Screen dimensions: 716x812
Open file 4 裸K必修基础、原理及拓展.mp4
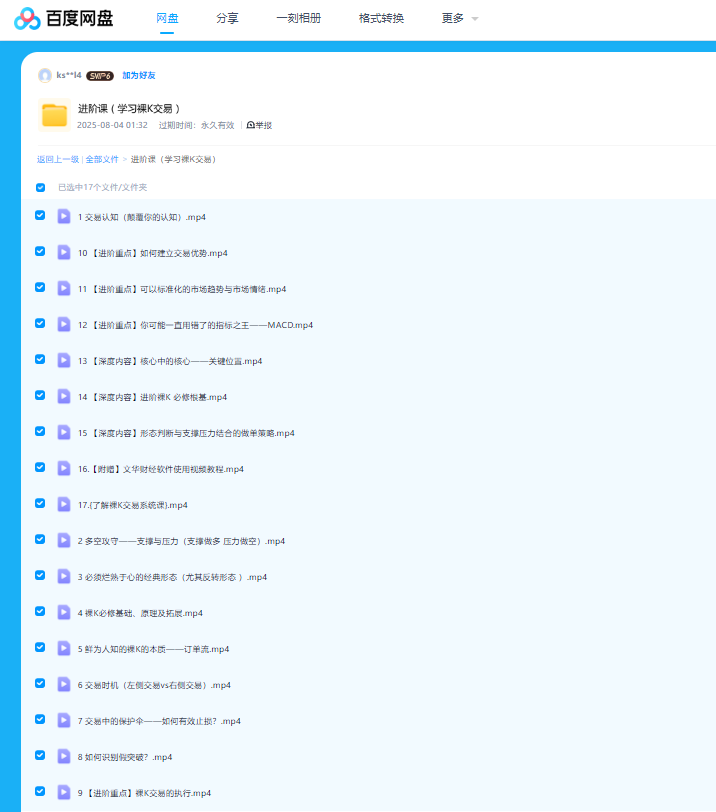tap(140, 613)
